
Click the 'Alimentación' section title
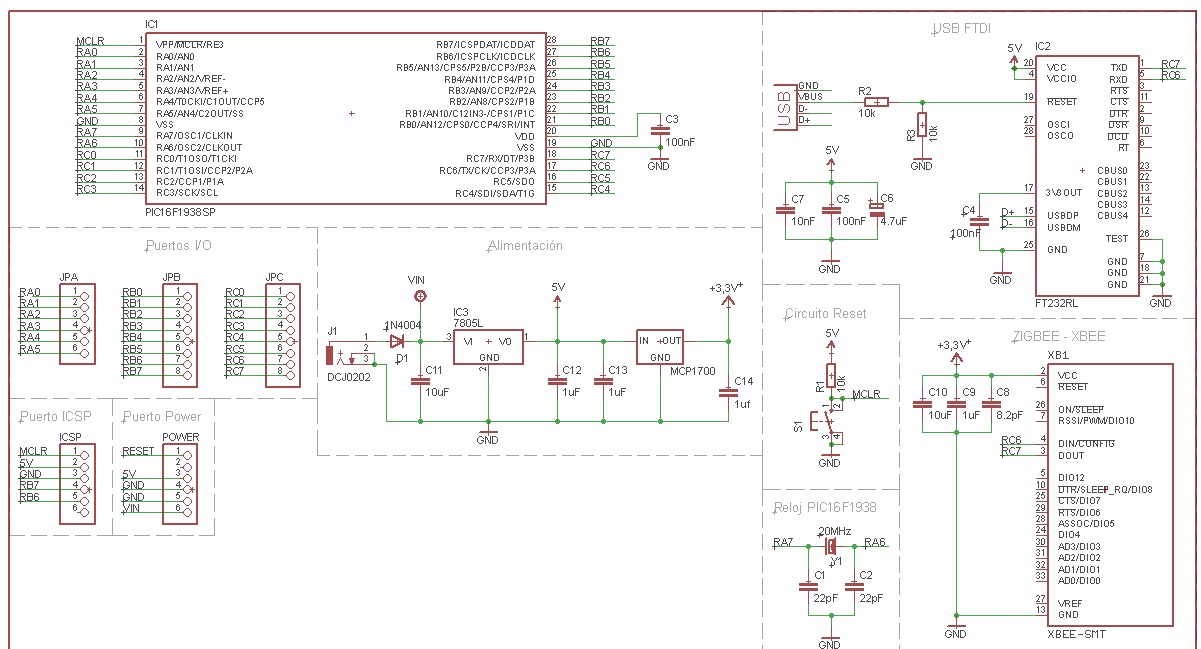click(x=525, y=245)
